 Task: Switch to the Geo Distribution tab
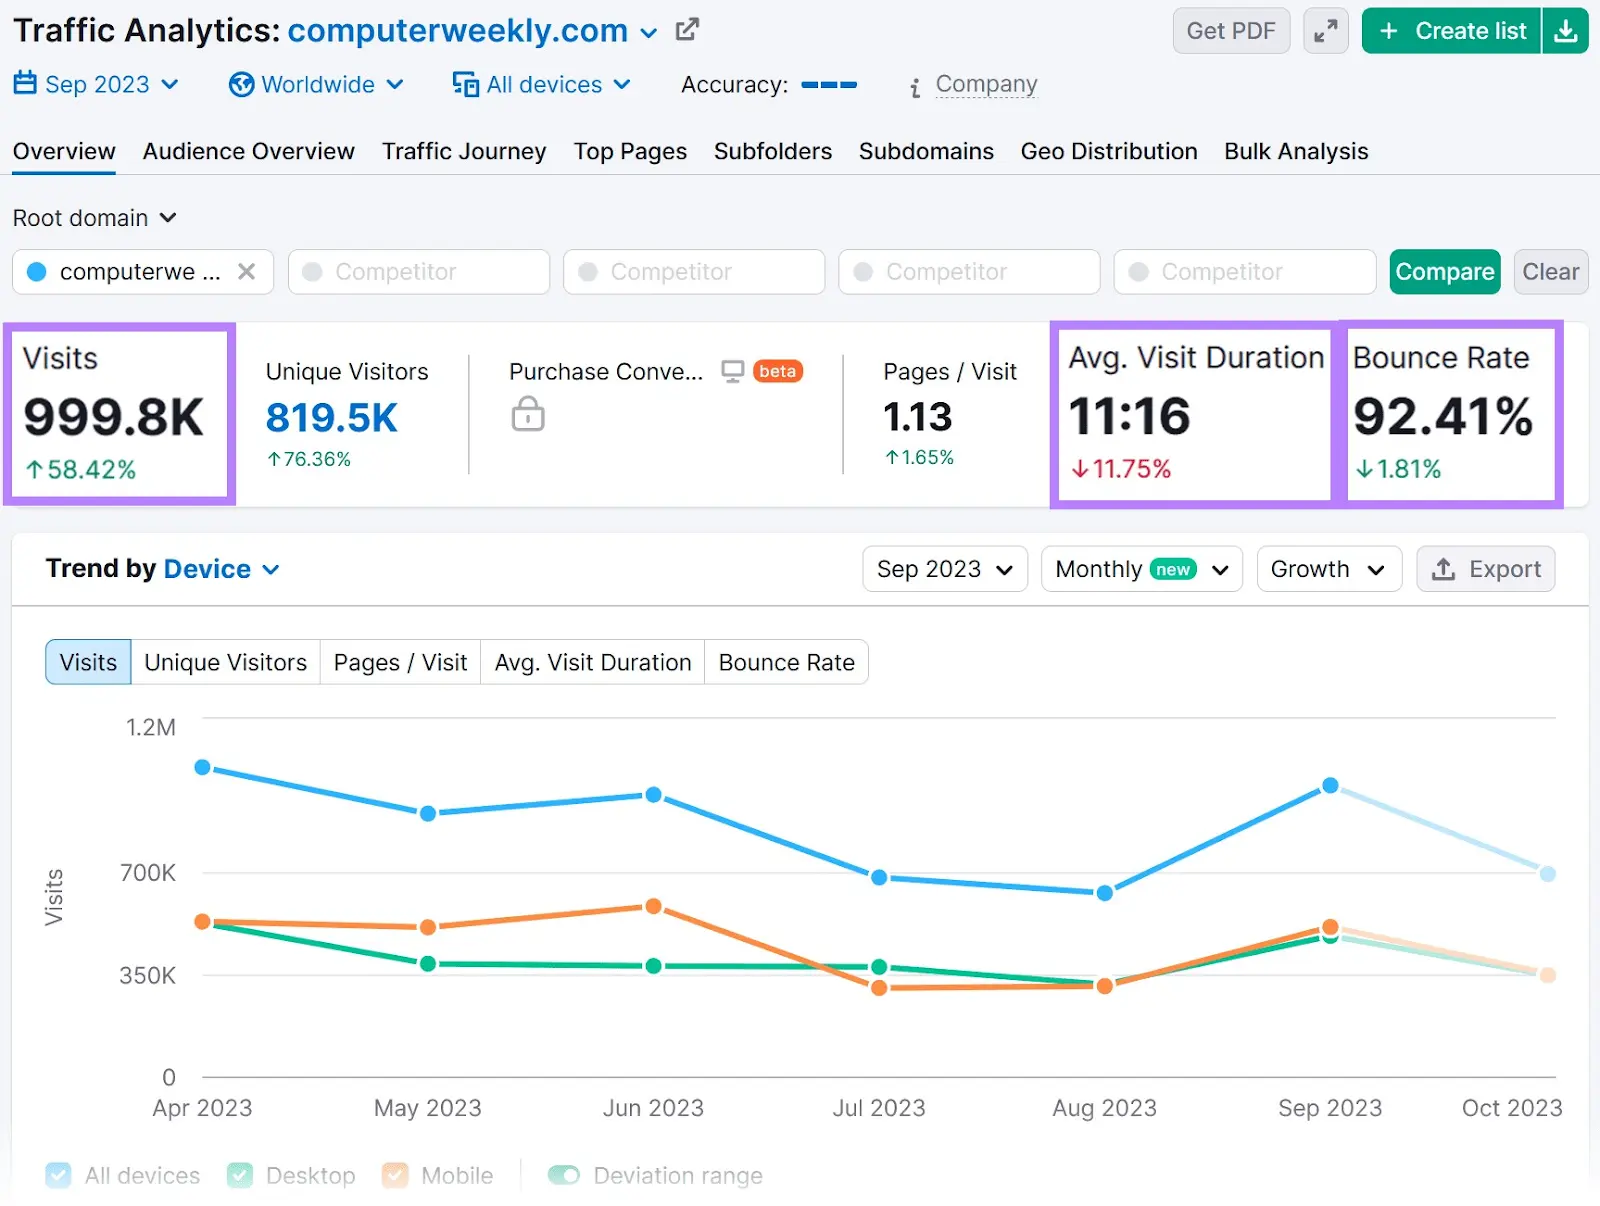click(x=1108, y=151)
